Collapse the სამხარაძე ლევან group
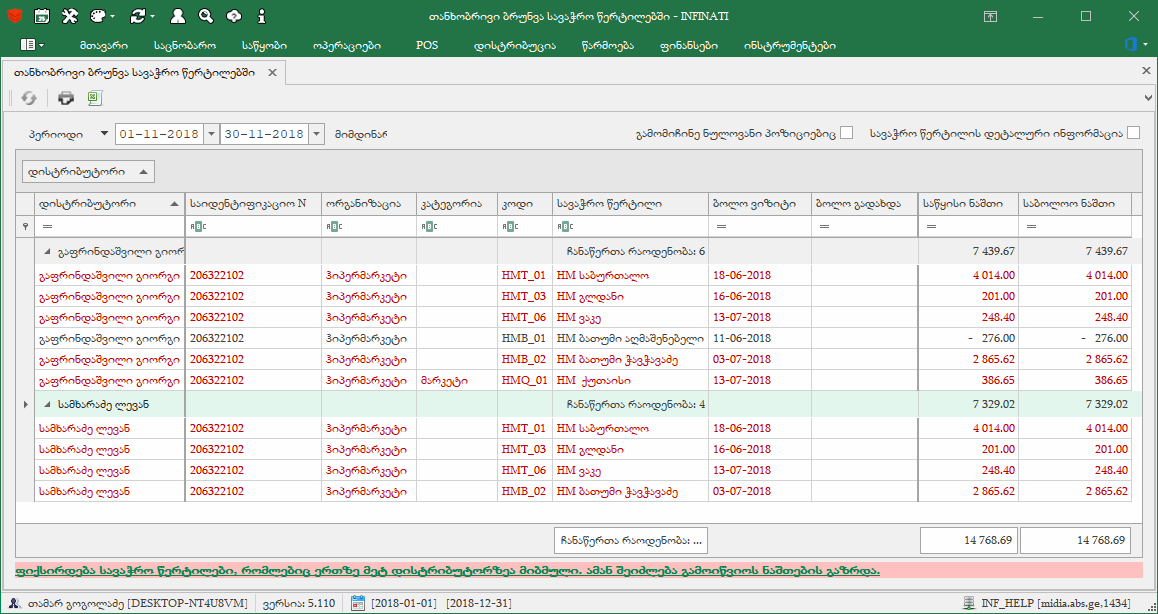 click(x=47, y=404)
